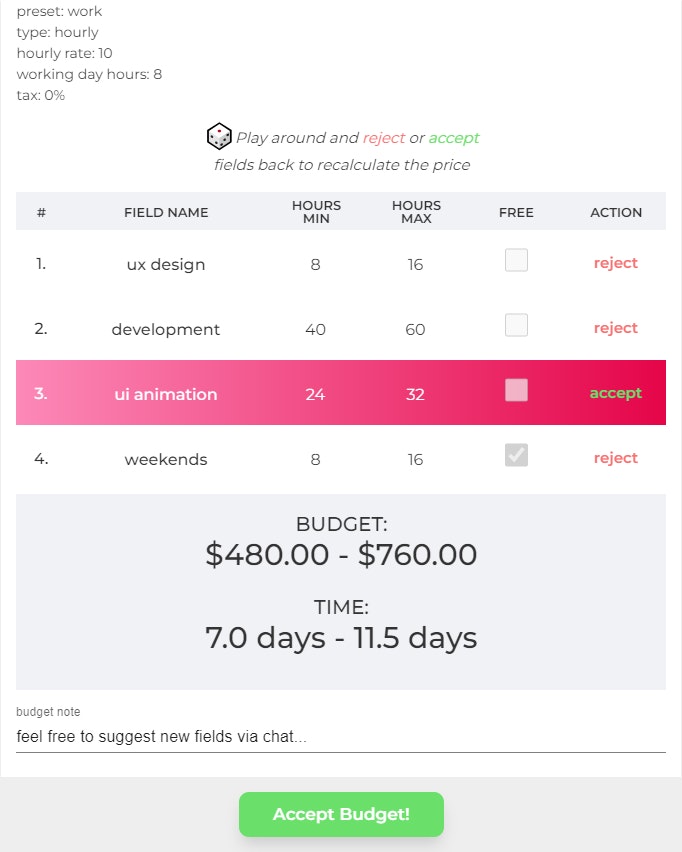Click the Accept Budget! button

(x=341, y=814)
